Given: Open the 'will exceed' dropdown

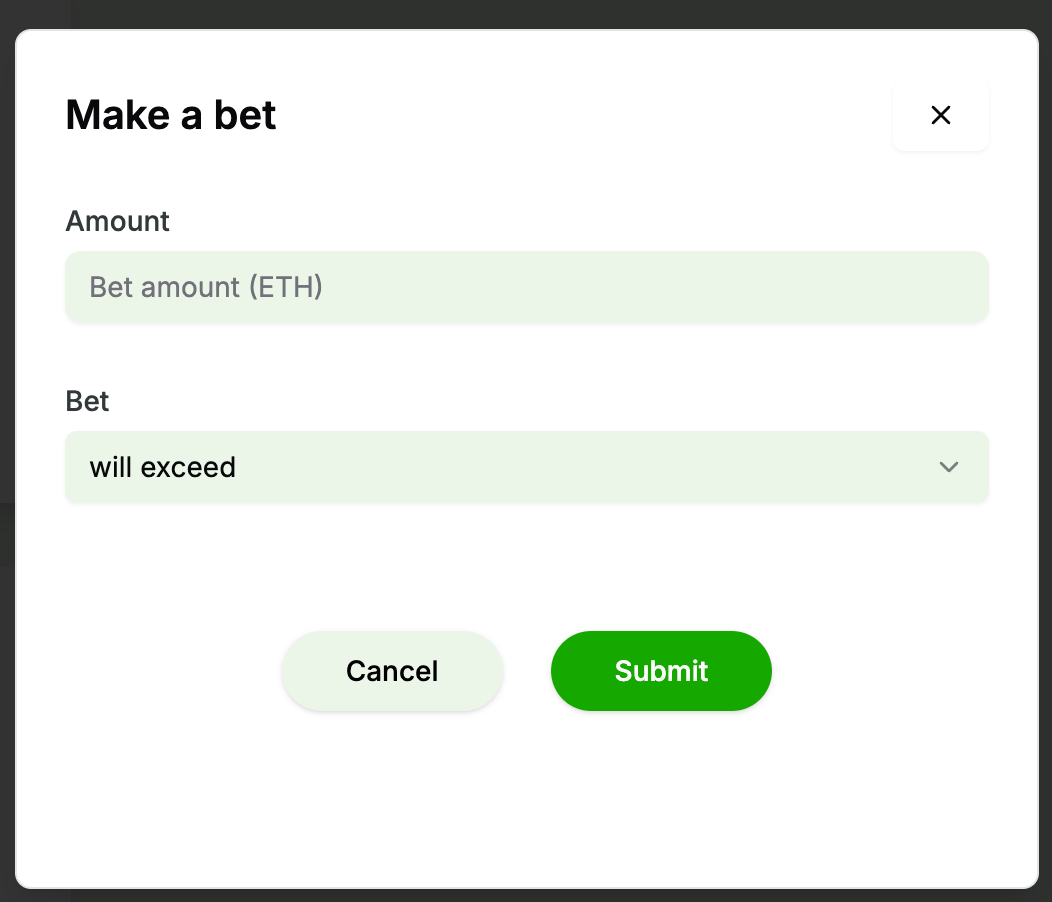Looking at the screenshot, I should click(527, 466).
